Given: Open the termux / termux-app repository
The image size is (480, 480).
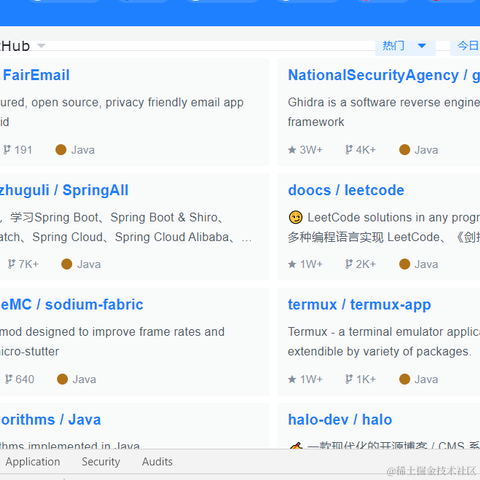Looking at the screenshot, I should tap(359, 305).
